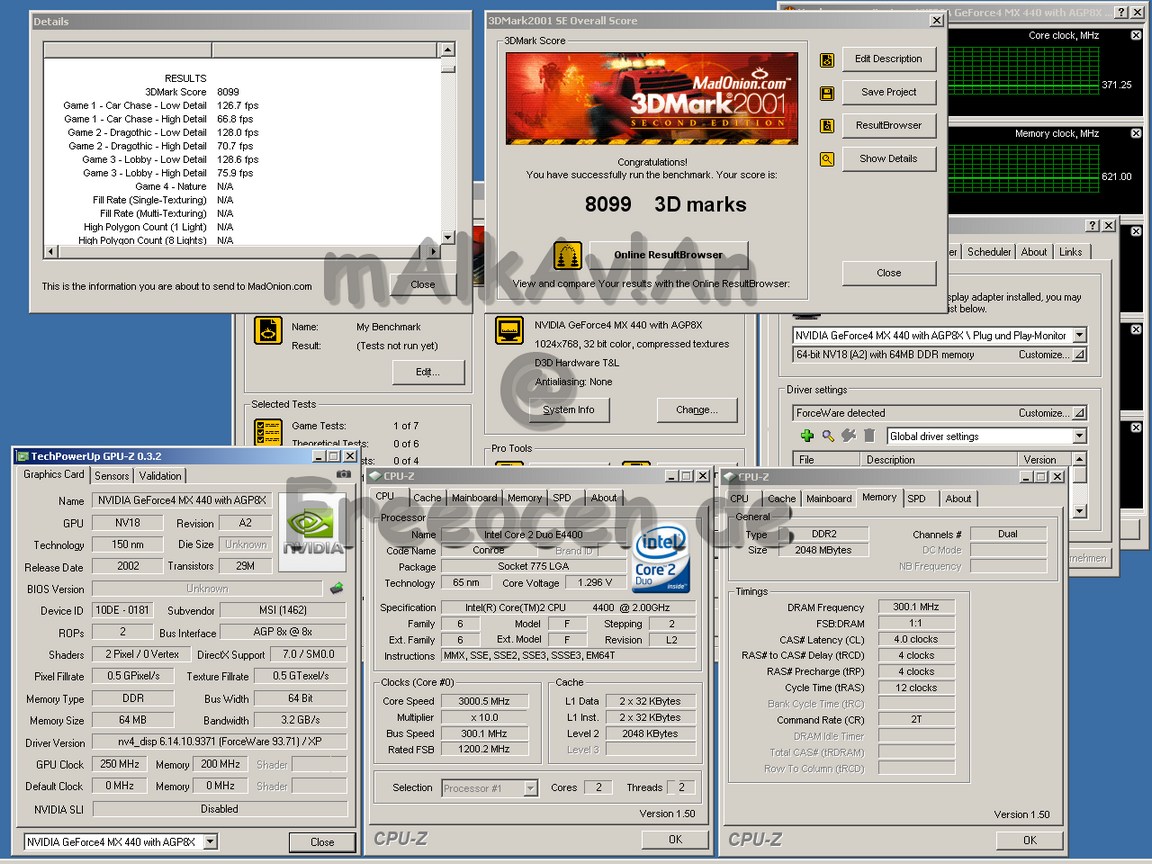Click the Core Speed value 3000.5 MHz

[x=484, y=701]
